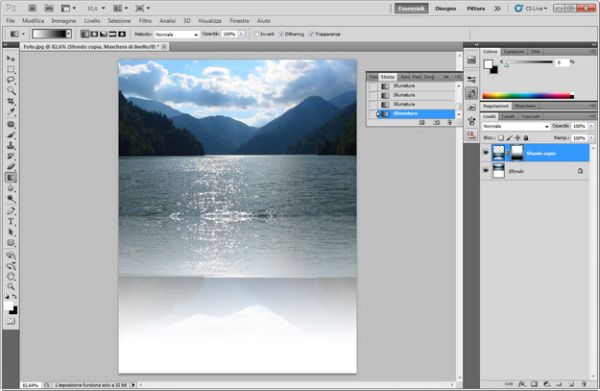
Task: Pick the radial gradient style icon
Action: pos(94,34)
